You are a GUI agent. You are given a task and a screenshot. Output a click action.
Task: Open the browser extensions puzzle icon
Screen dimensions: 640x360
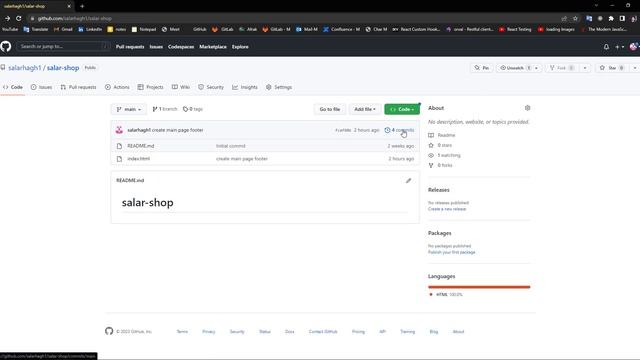click(x=611, y=18)
